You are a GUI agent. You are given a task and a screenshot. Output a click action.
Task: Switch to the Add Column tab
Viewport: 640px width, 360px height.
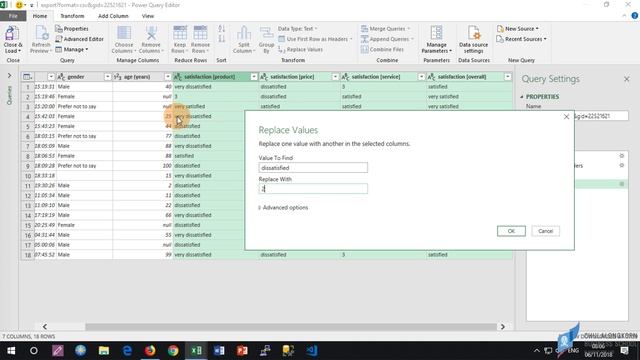(113, 16)
